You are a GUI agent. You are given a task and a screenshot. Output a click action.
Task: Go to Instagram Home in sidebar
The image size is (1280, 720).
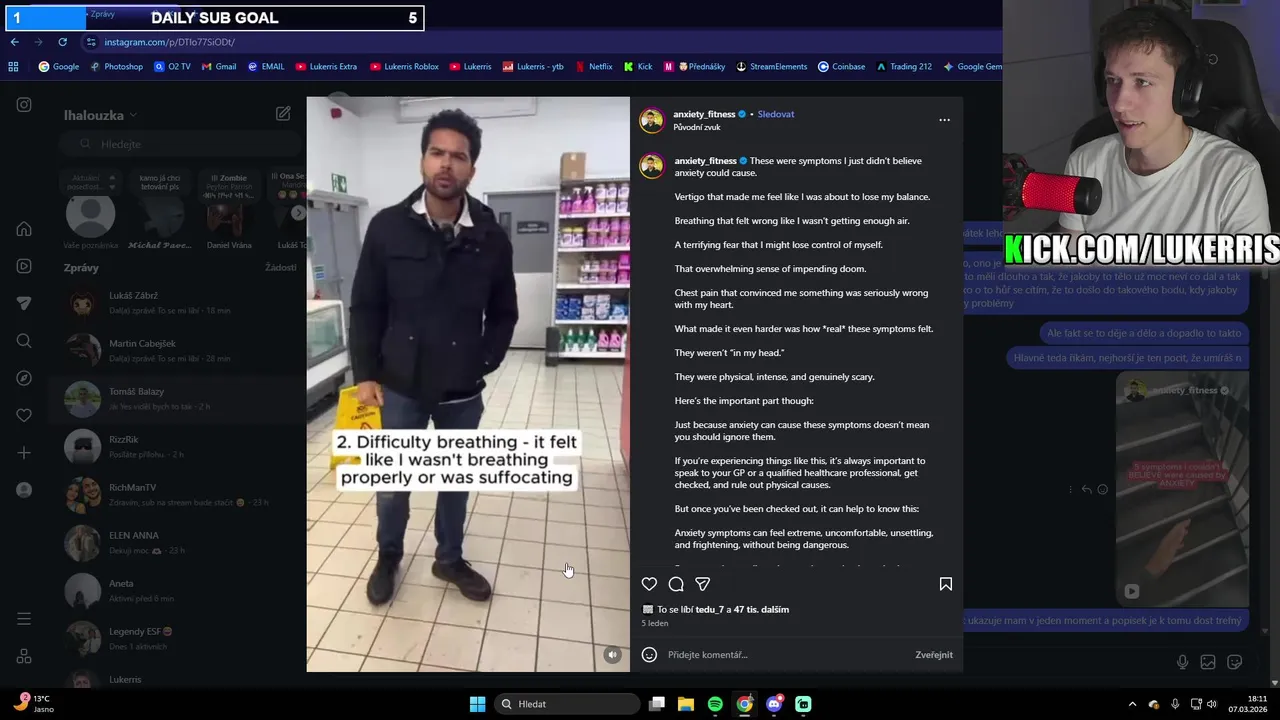pyautogui.click(x=24, y=229)
